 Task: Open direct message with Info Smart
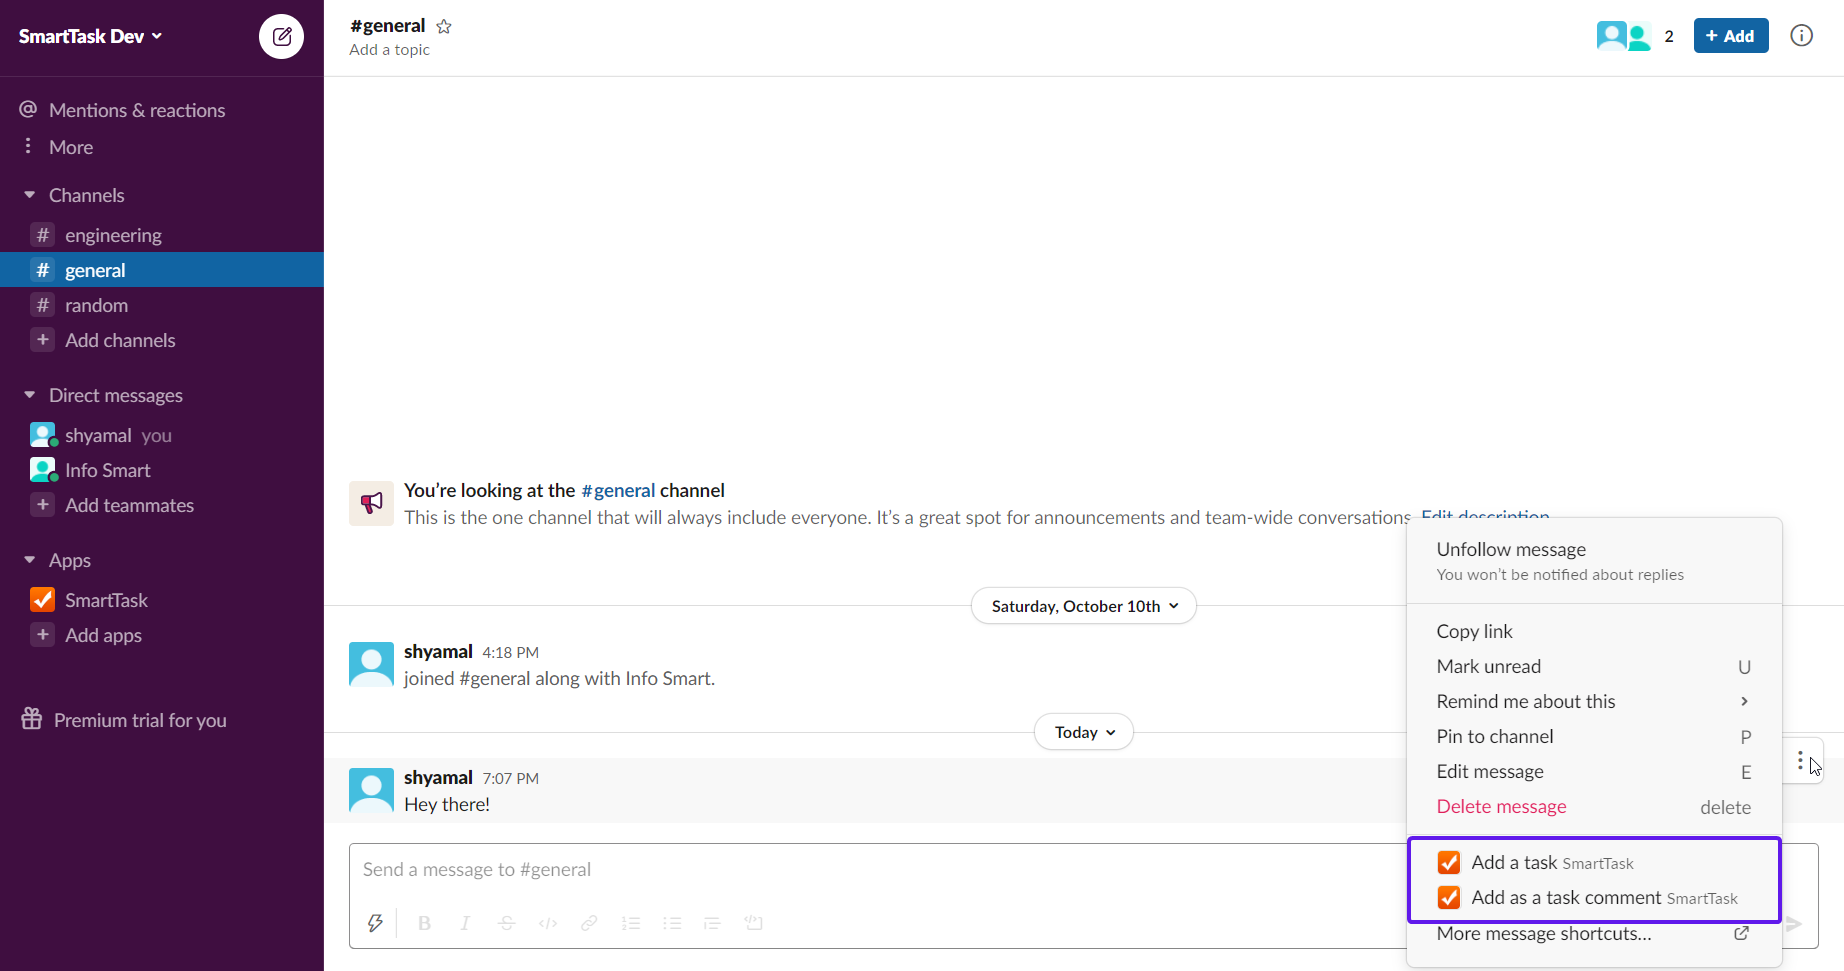[x=162, y=470]
